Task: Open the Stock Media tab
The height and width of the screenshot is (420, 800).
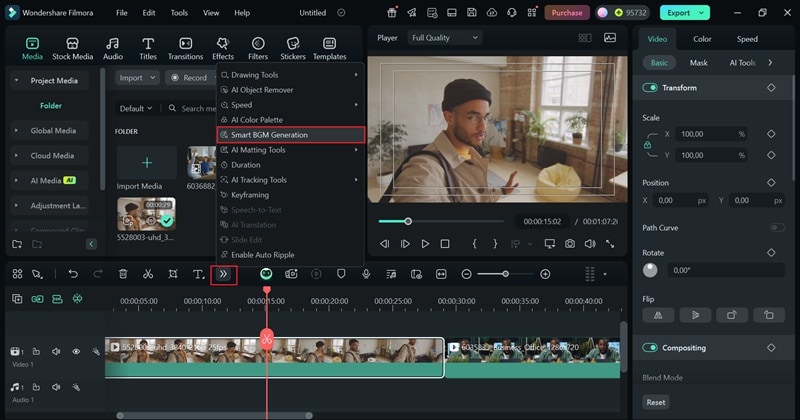Action: coord(72,49)
